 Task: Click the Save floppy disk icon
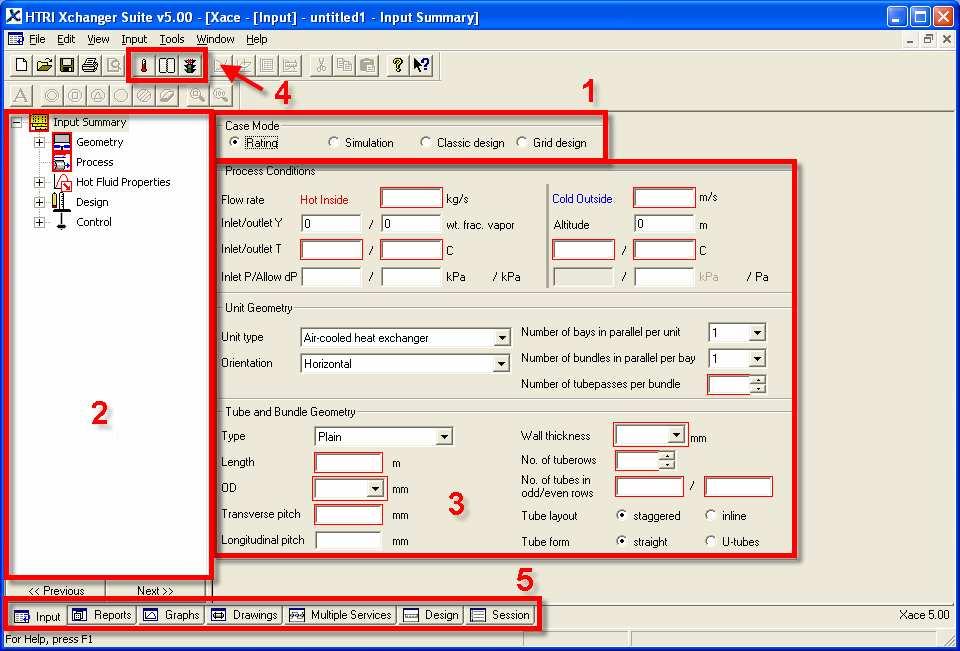click(67, 65)
